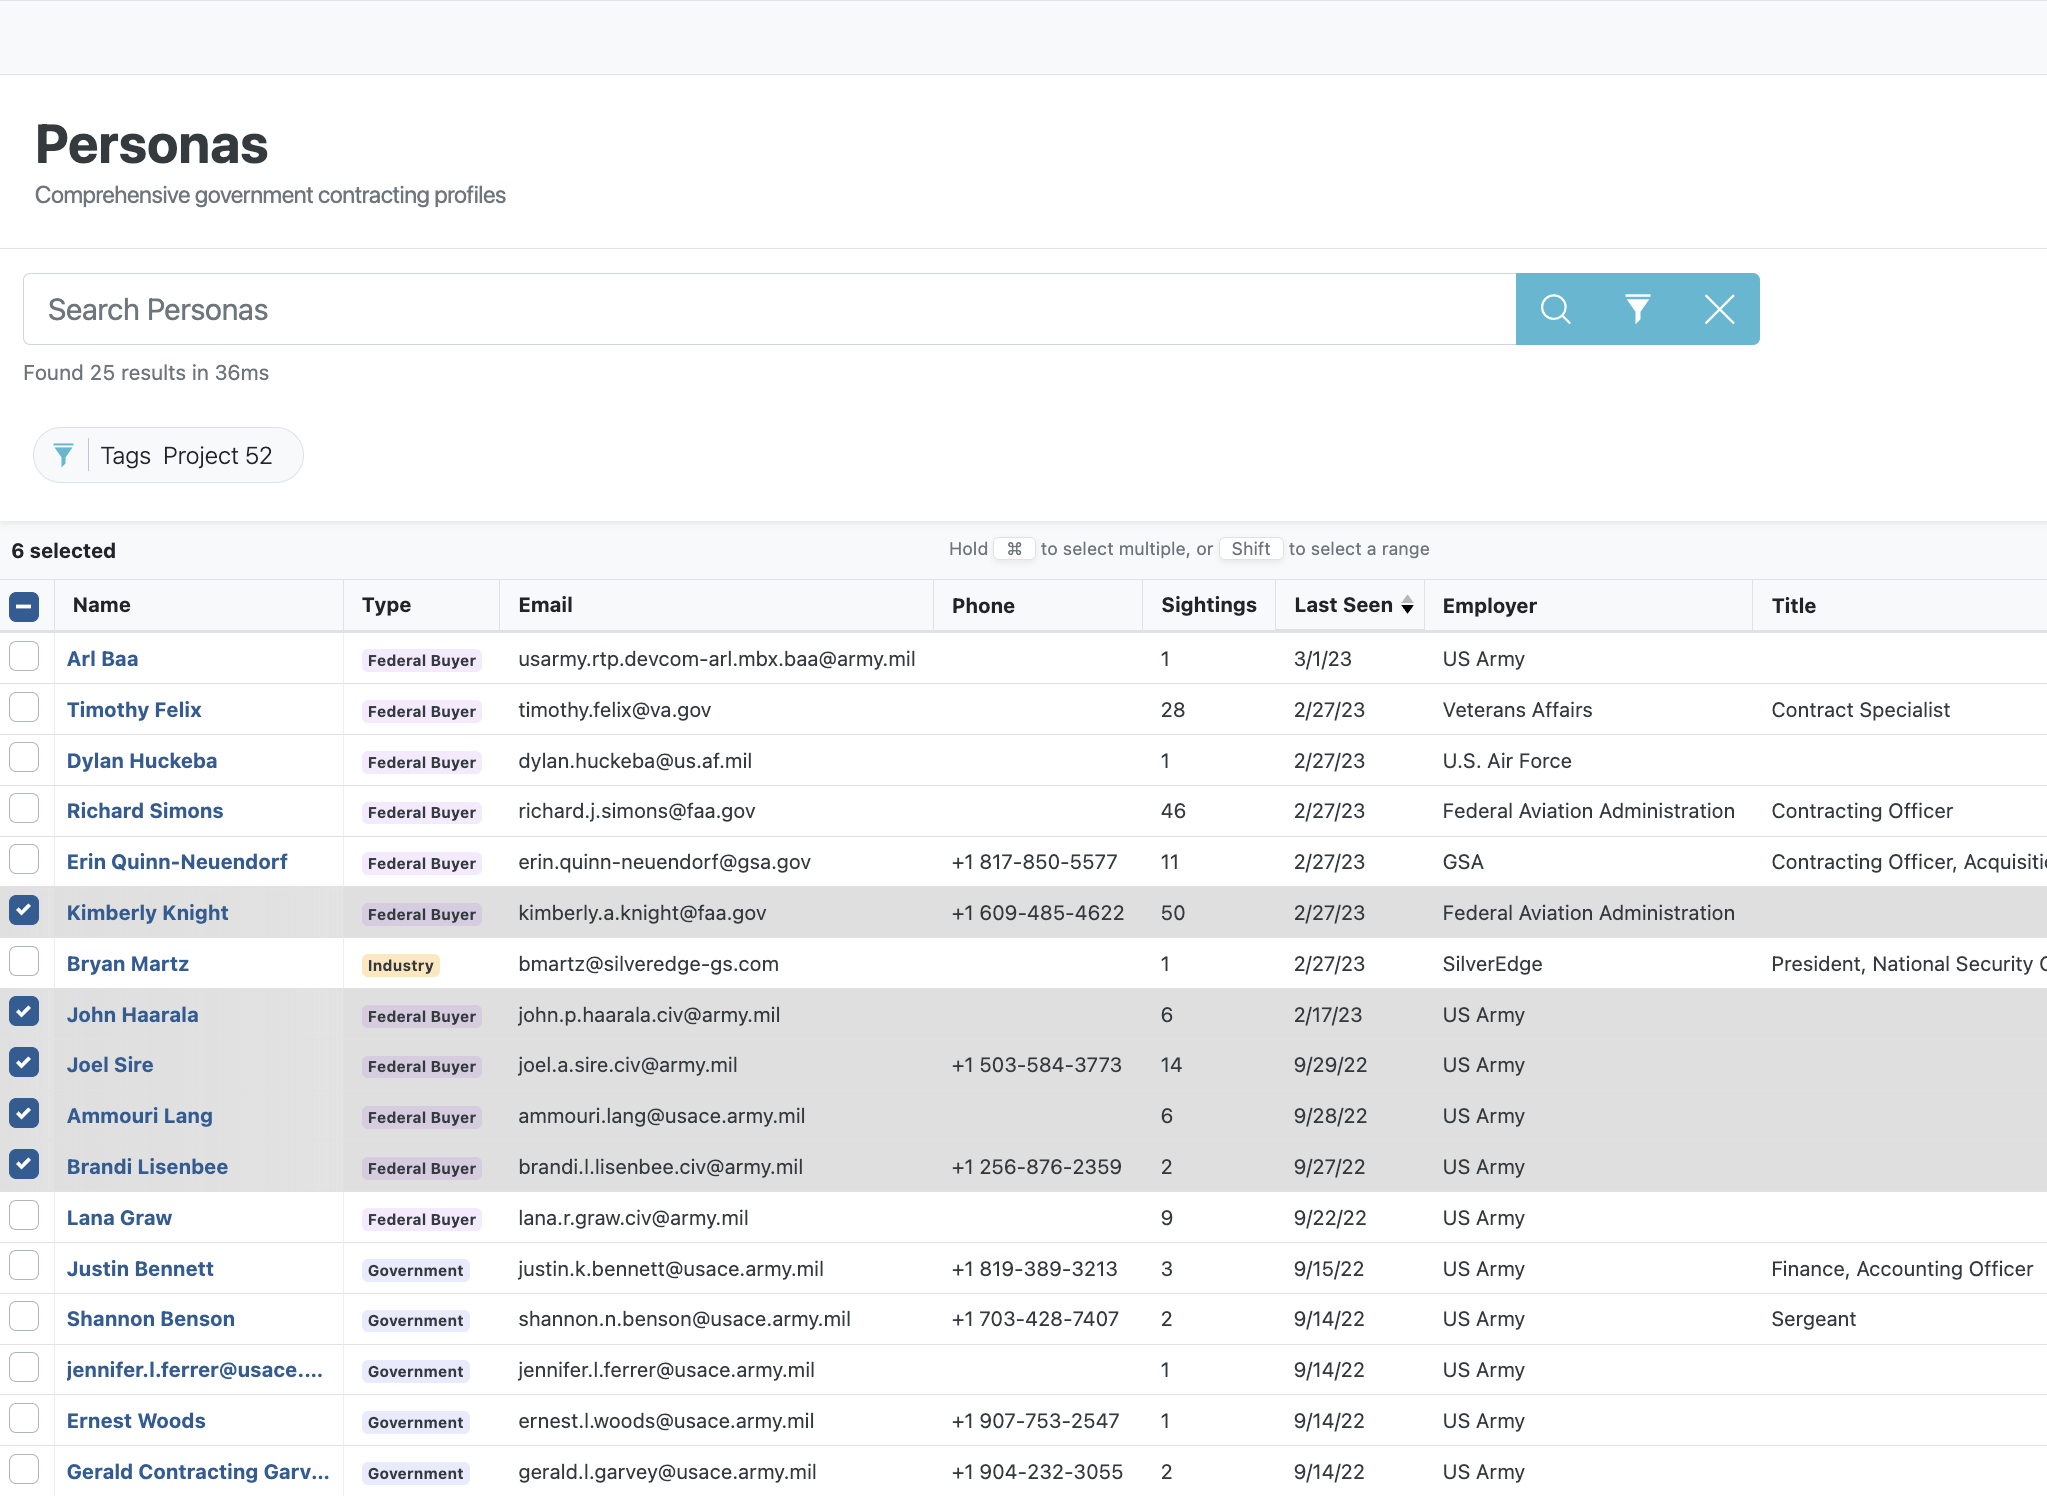Check the Timothy Felix row checkbox
Image resolution: width=2047 pixels, height=1496 pixels.
pyautogui.click(x=24, y=708)
